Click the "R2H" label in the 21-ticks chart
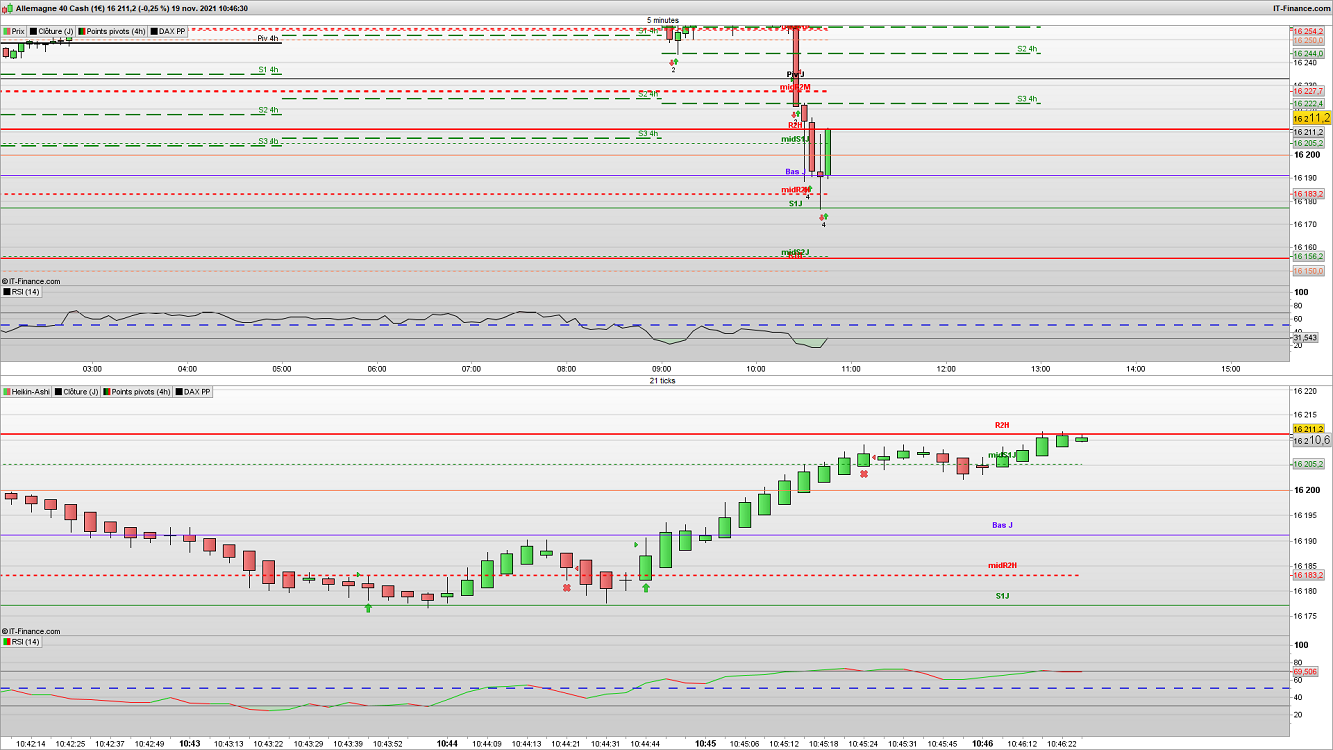 pos(1002,426)
